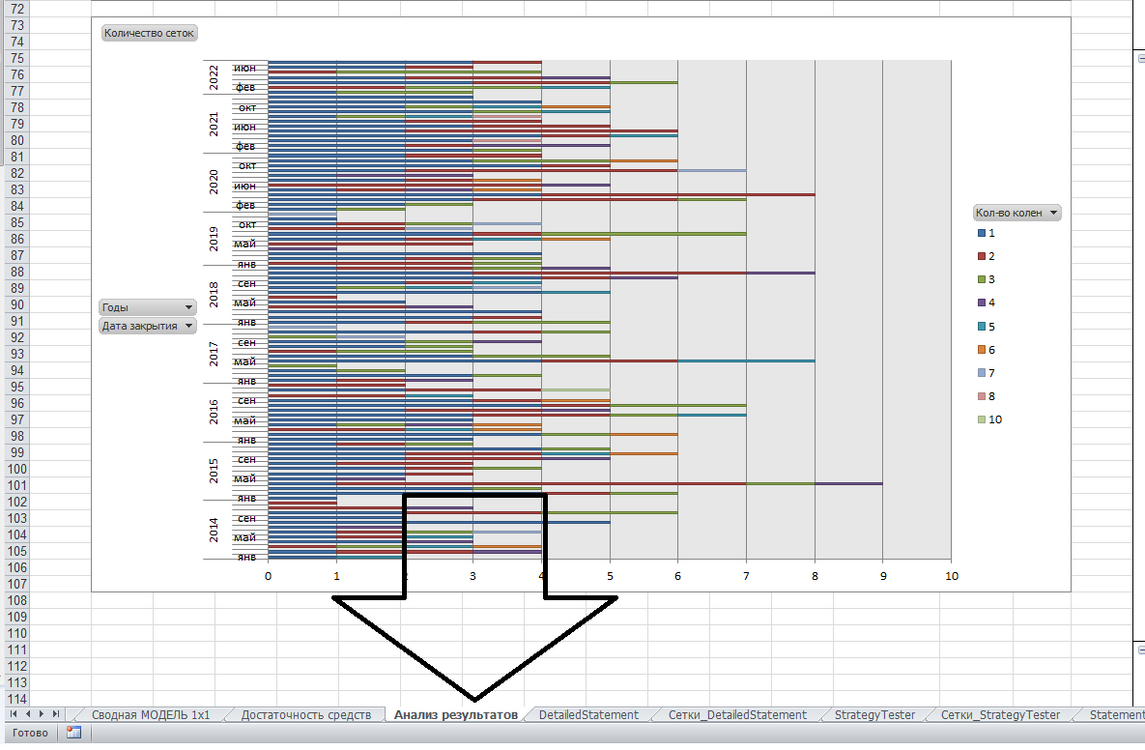Viewport: 1145px width, 750px height.
Task: Select row header 105
Action: click(17, 551)
